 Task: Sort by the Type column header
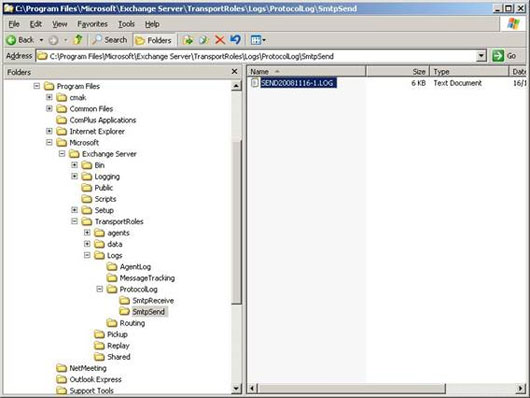point(469,71)
